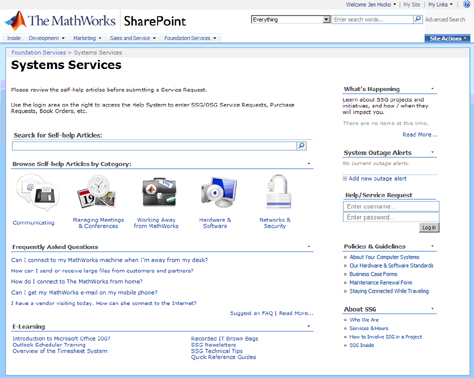Open the Policies & Guidelines web part menu arrow

(x=432, y=246)
